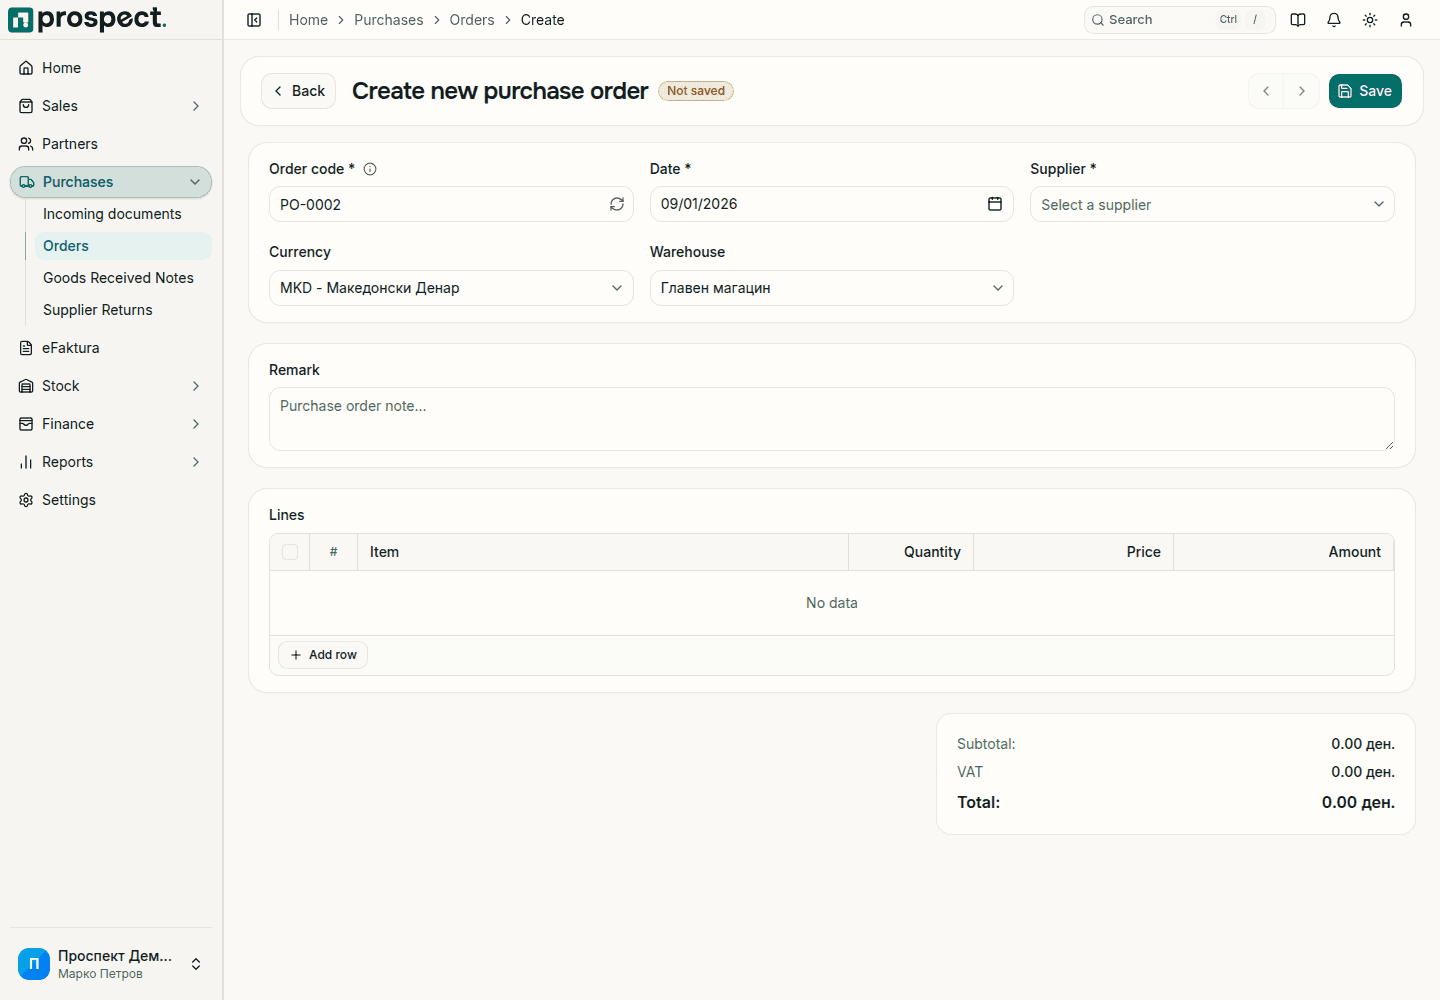Image resolution: width=1440 pixels, height=1000 pixels.
Task: Go to previous record arrow
Action: 1266,91
